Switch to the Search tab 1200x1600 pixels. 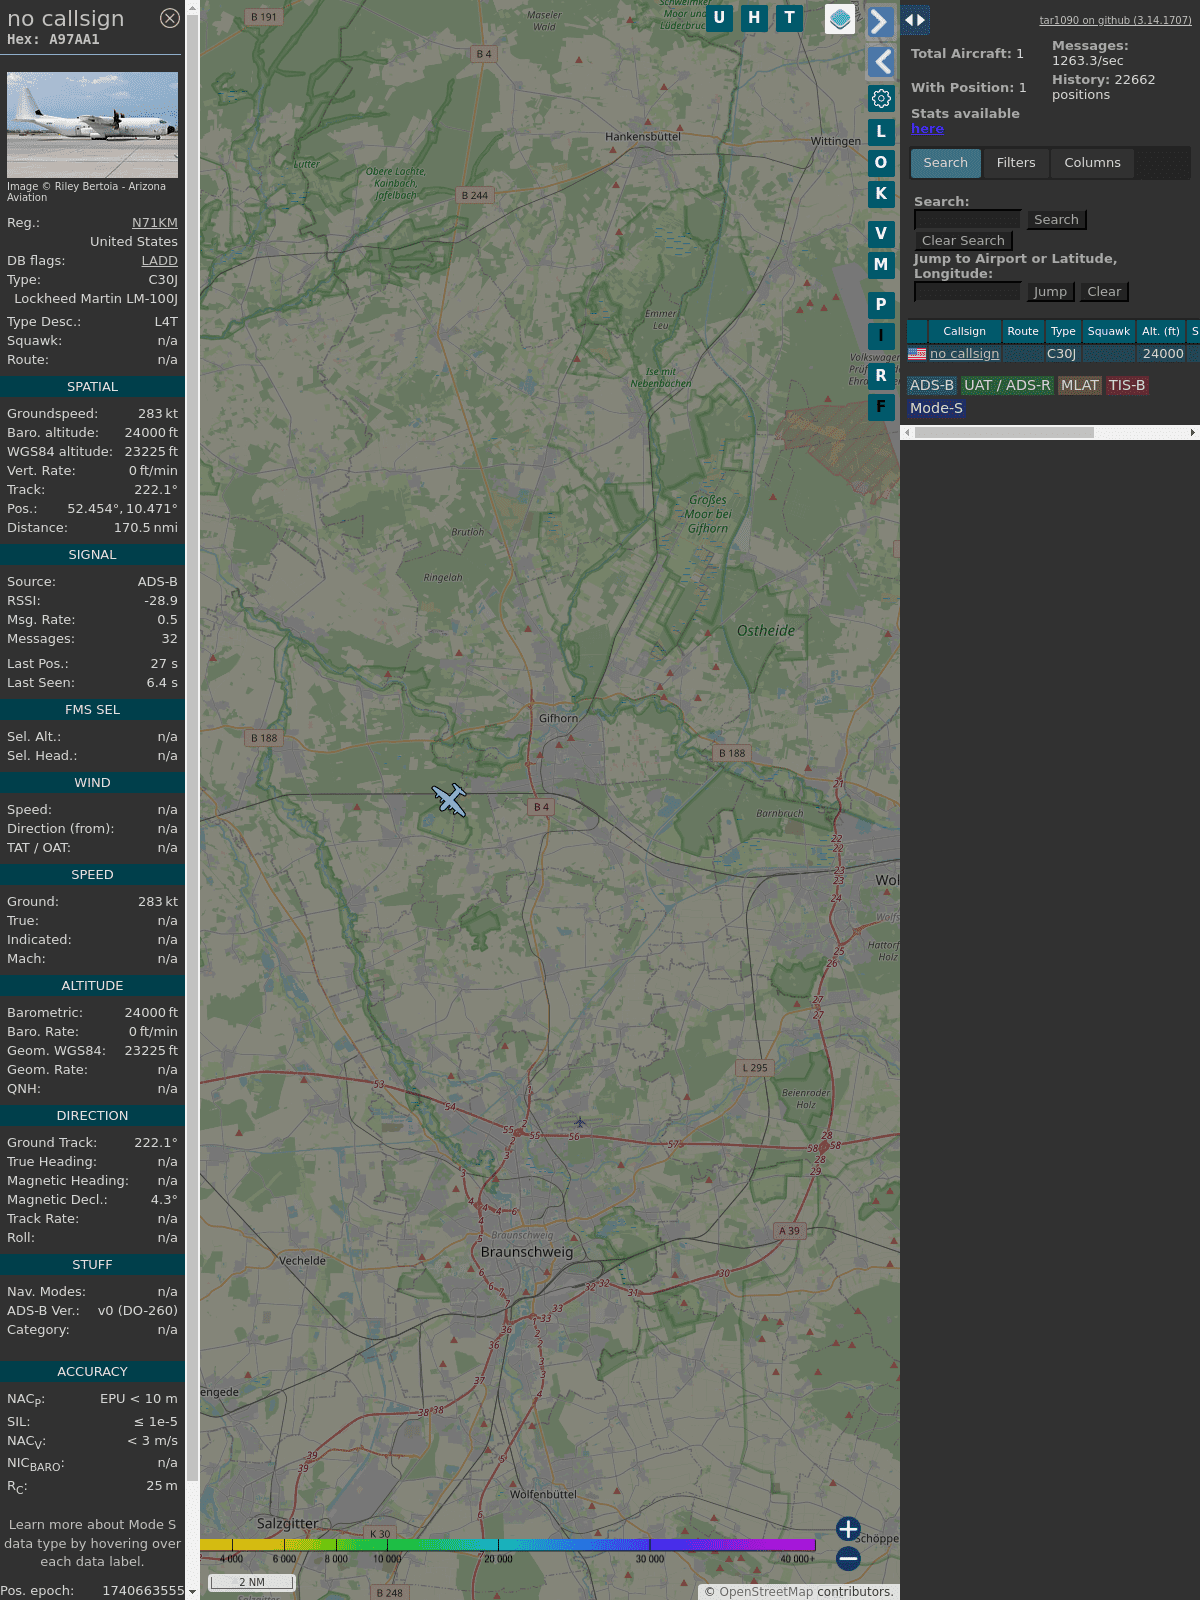(x=946, y=163)
